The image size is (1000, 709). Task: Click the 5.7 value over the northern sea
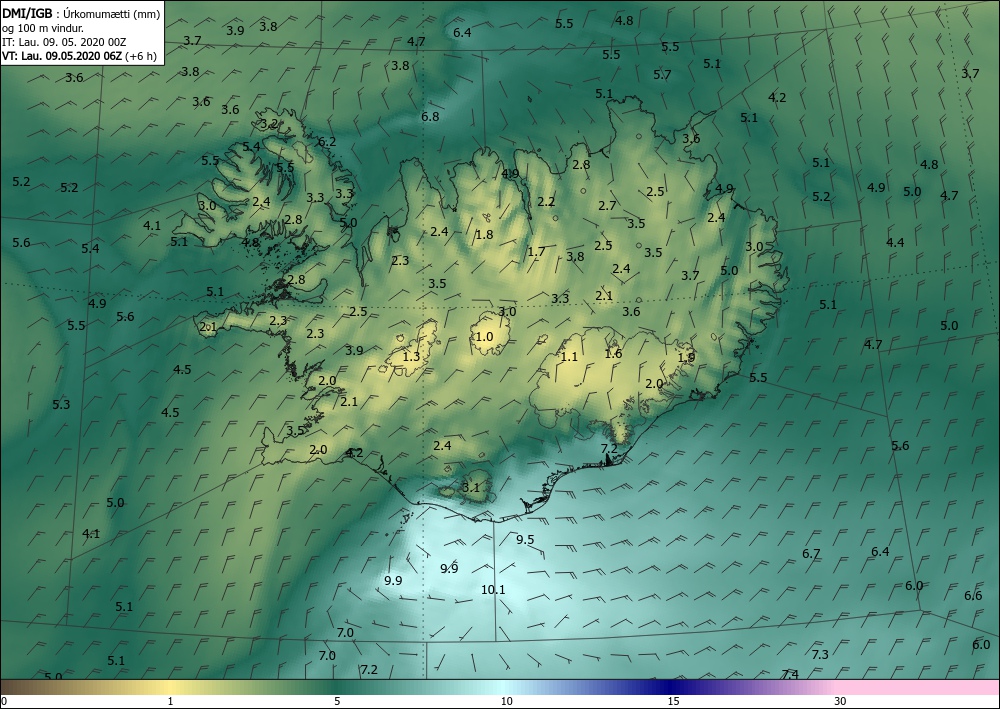[x=663, y=75]
